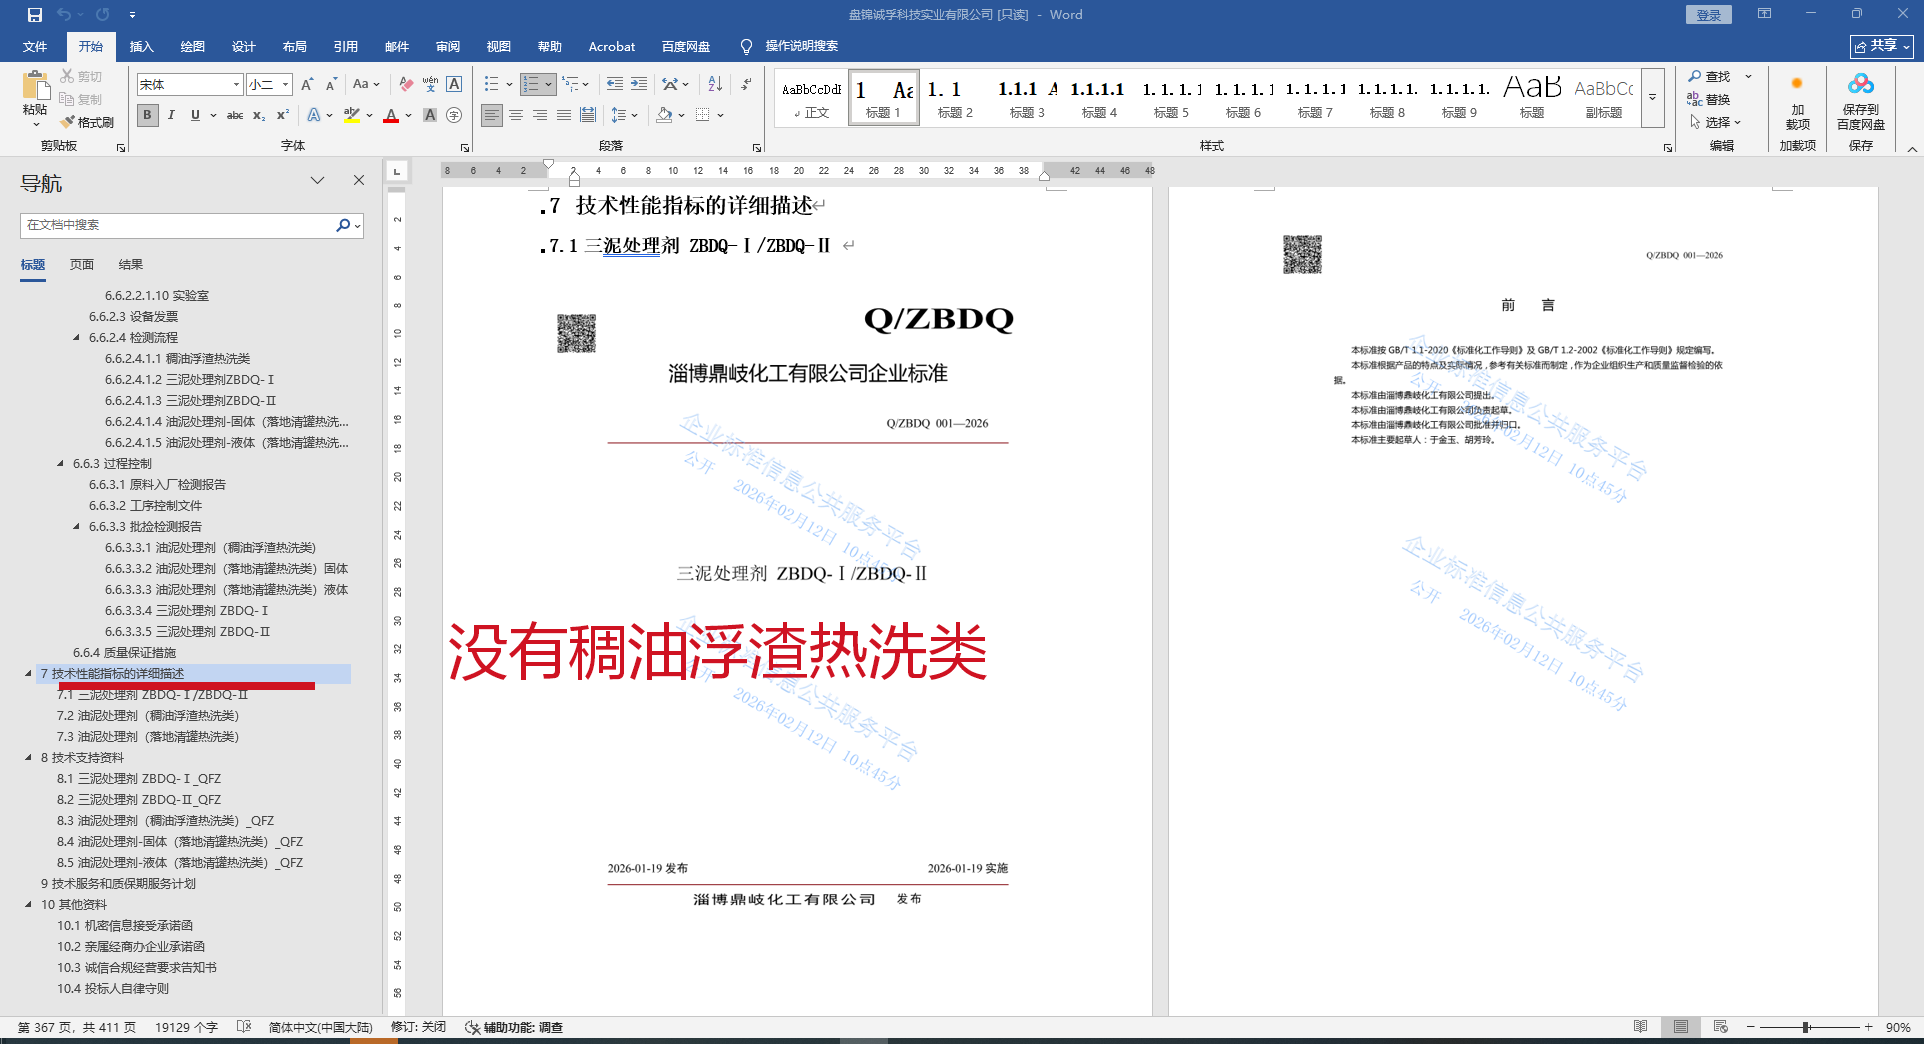The height and width of the screenshot is (1044, 1924).
Task: Click the Save icon in title bar
Action: (35, 15)
